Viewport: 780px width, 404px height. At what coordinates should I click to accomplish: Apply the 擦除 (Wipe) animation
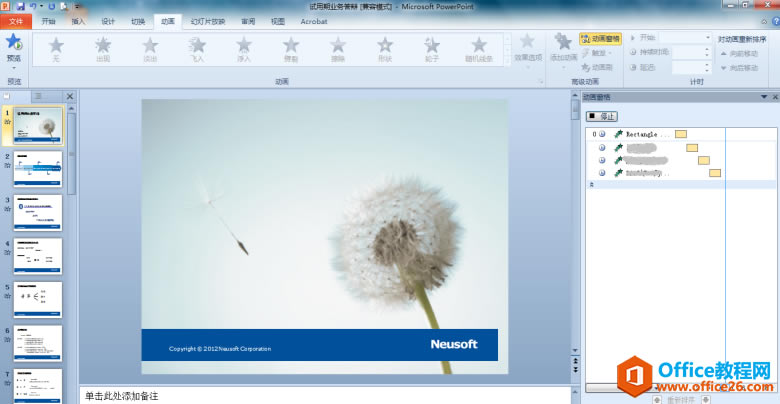pyautogui.click(x=338, y=49)
